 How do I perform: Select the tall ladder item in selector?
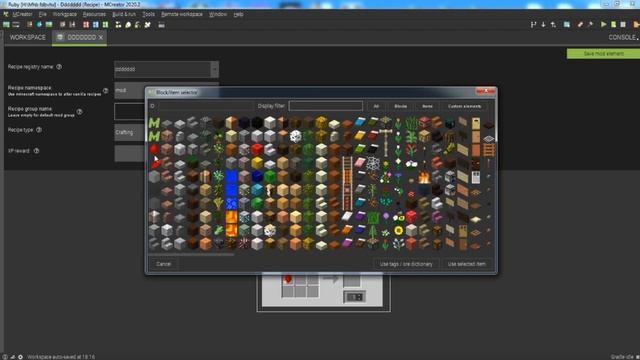347,183
